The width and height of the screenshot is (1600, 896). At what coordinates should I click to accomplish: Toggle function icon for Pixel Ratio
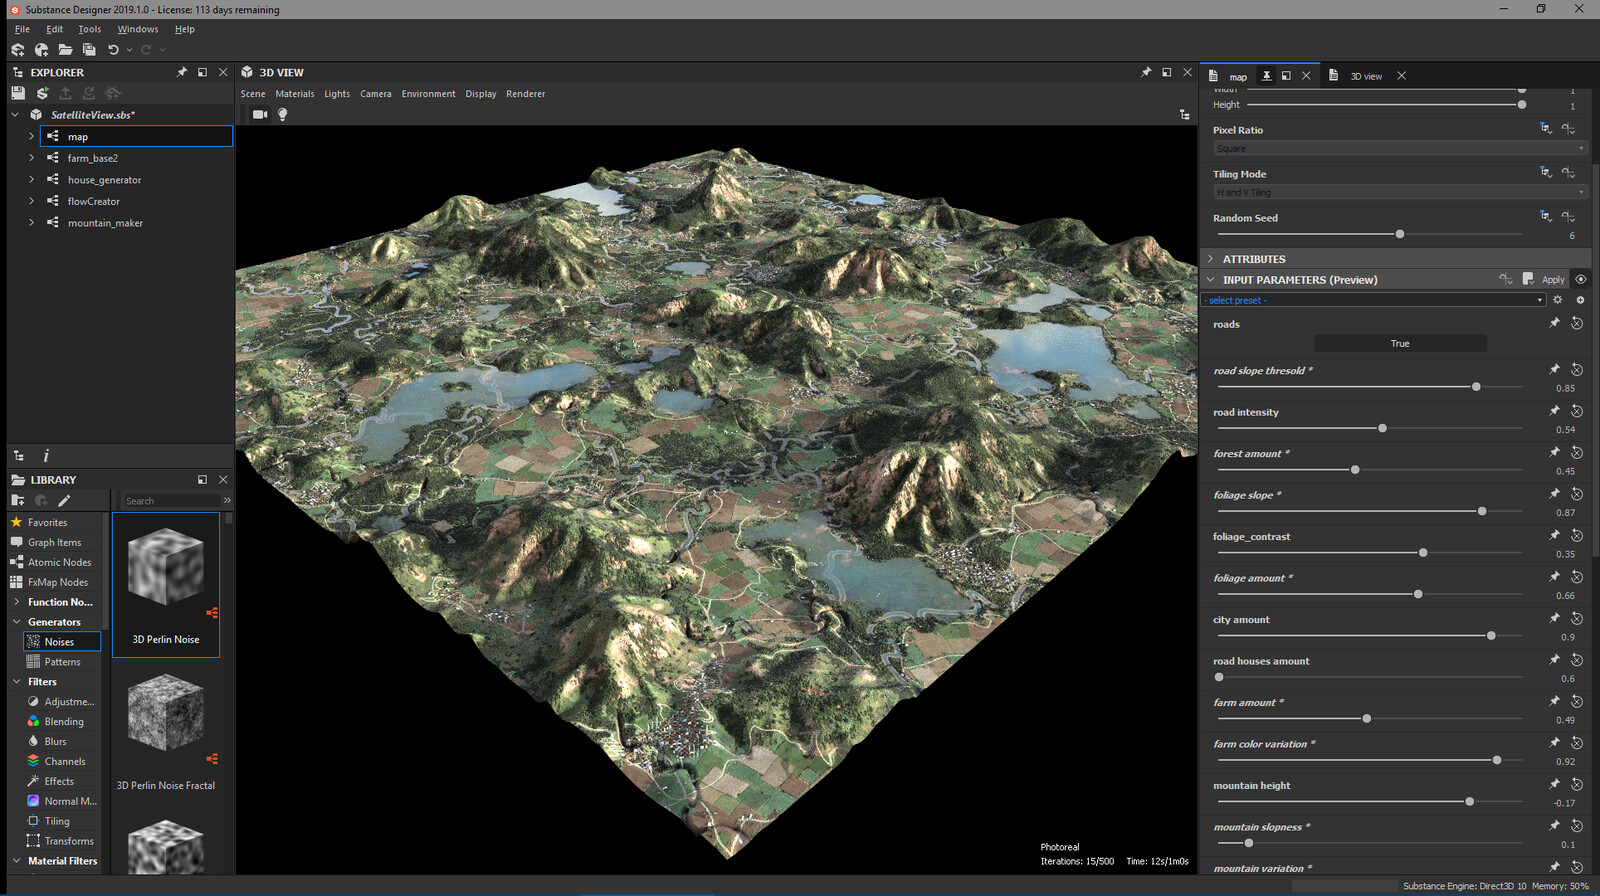(1568, 129)
